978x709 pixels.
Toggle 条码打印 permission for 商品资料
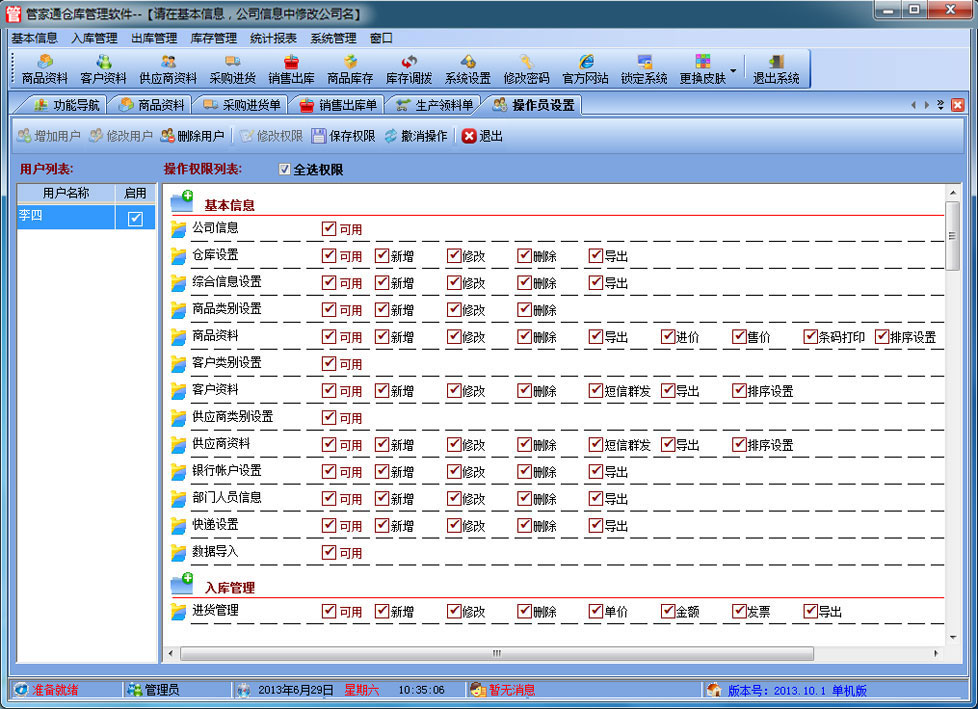[x=810, y=337]
